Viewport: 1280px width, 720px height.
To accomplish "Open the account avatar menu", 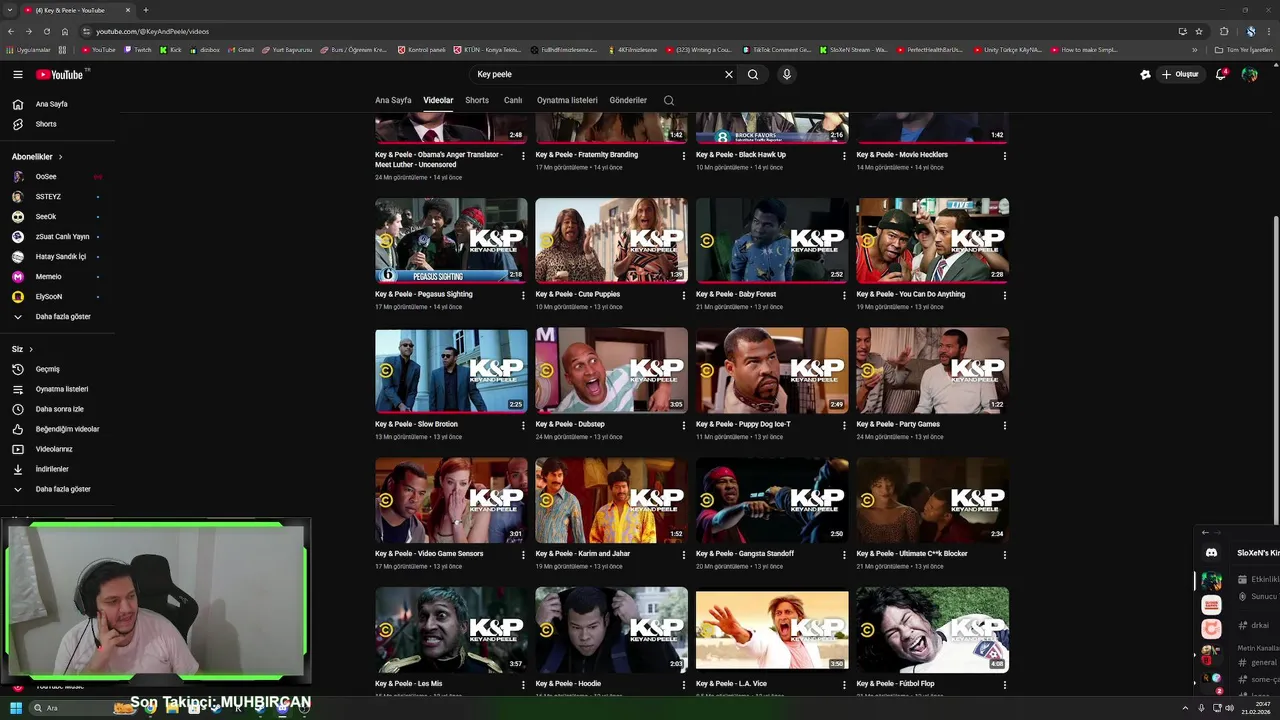I will tap(1249, 74).
